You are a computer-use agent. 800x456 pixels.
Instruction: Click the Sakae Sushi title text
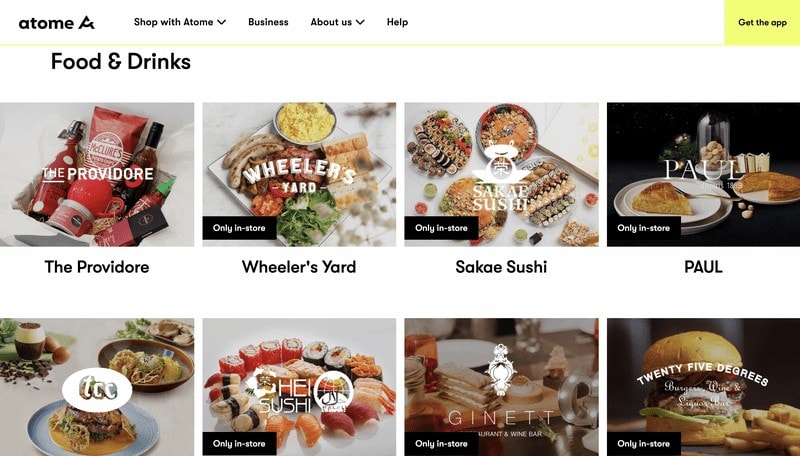pyautogui.click(x=501, y=267)
